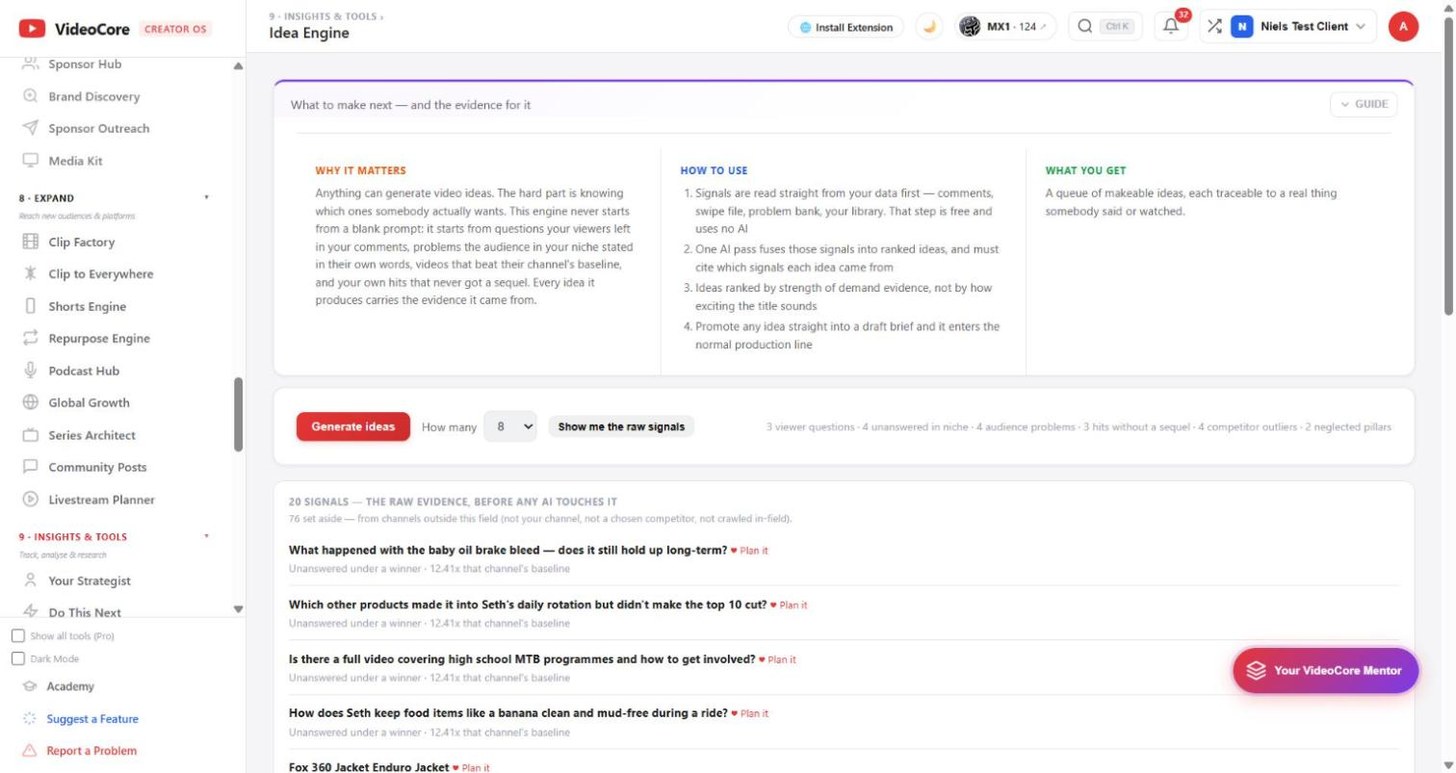Image resolution: width=1456 pixels, height=773 pixels.
Task: Click the sidebar scrollbar thumb
Action: [x=238, y=414]
